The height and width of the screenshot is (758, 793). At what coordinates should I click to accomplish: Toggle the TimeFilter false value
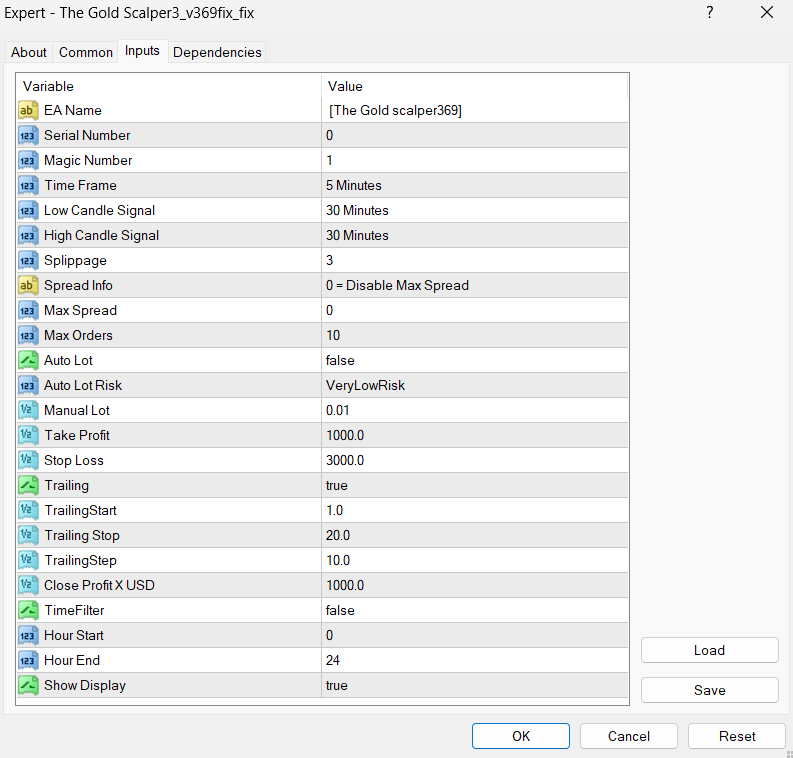click(x=340, y=610)
